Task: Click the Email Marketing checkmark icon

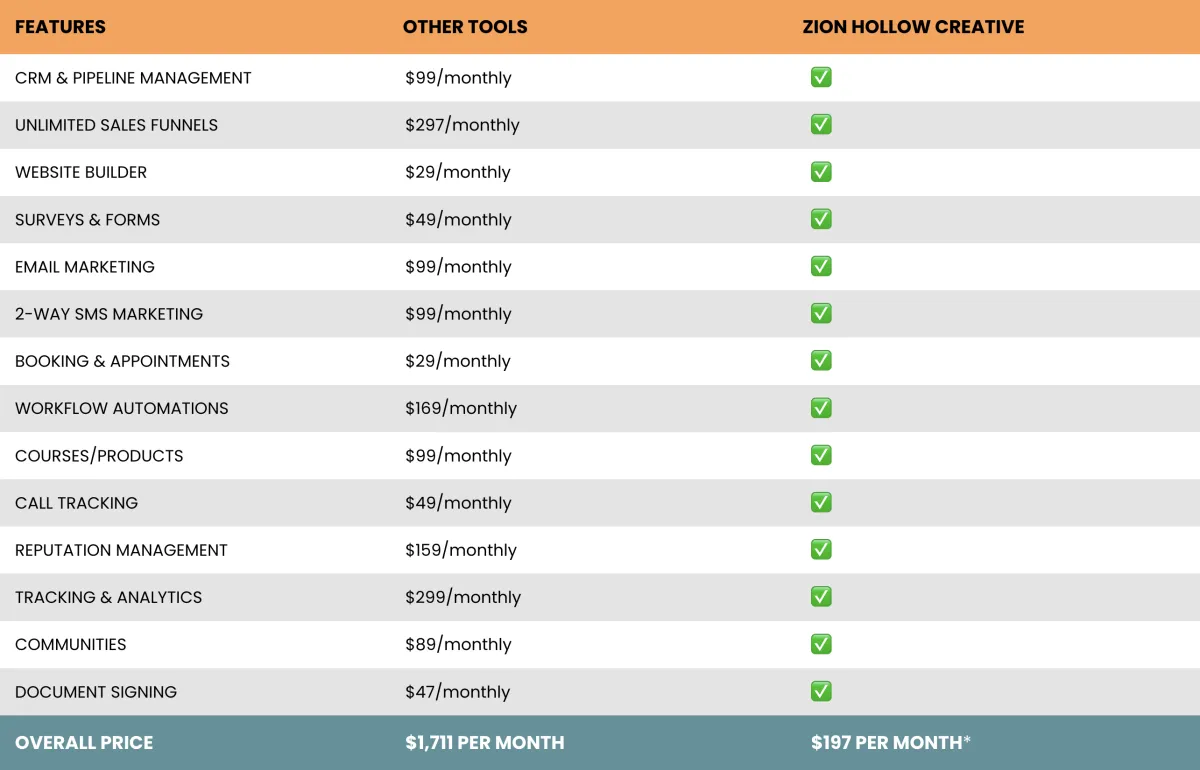Action: click(x=821, y=266)
